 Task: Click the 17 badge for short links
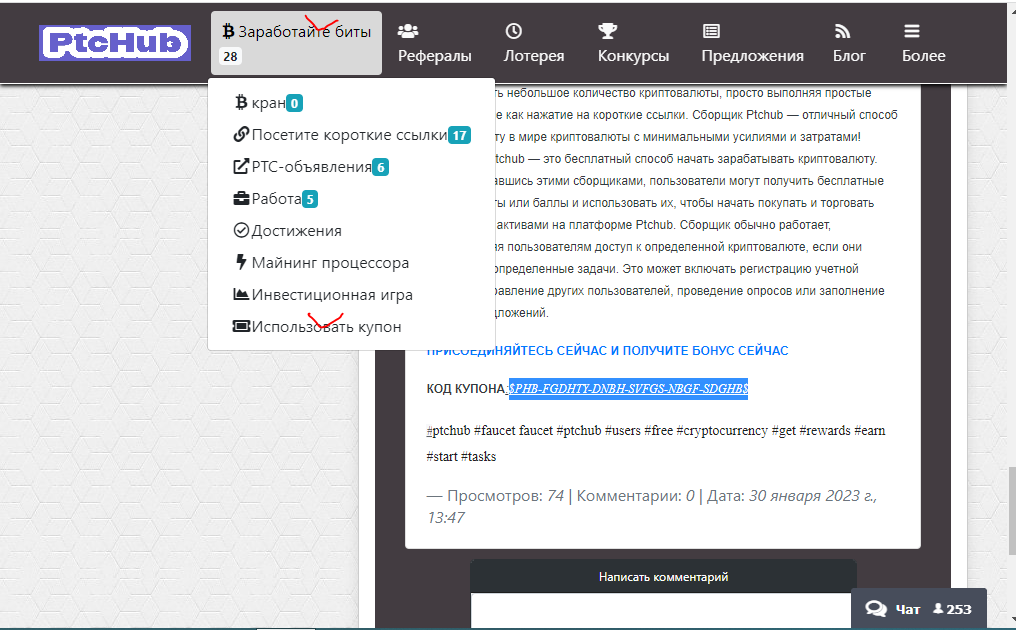[459, 135]
